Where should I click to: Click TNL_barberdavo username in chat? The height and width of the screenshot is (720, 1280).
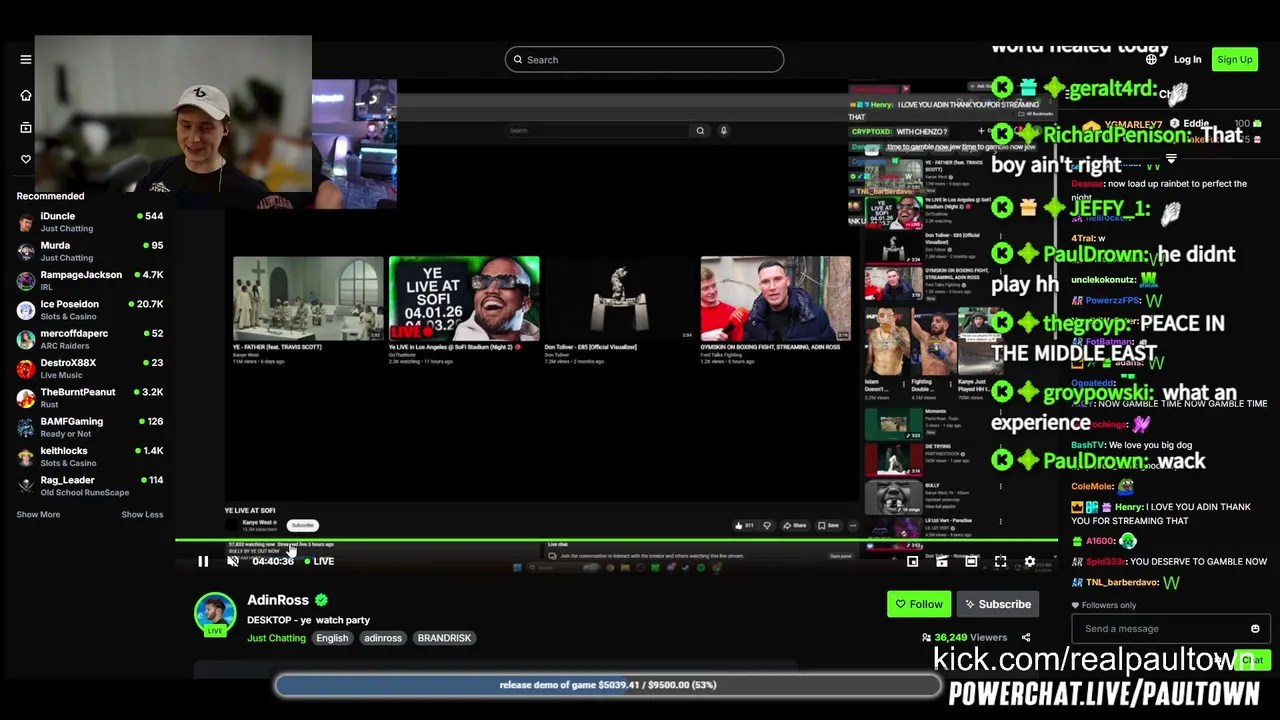pos(1120,582)
